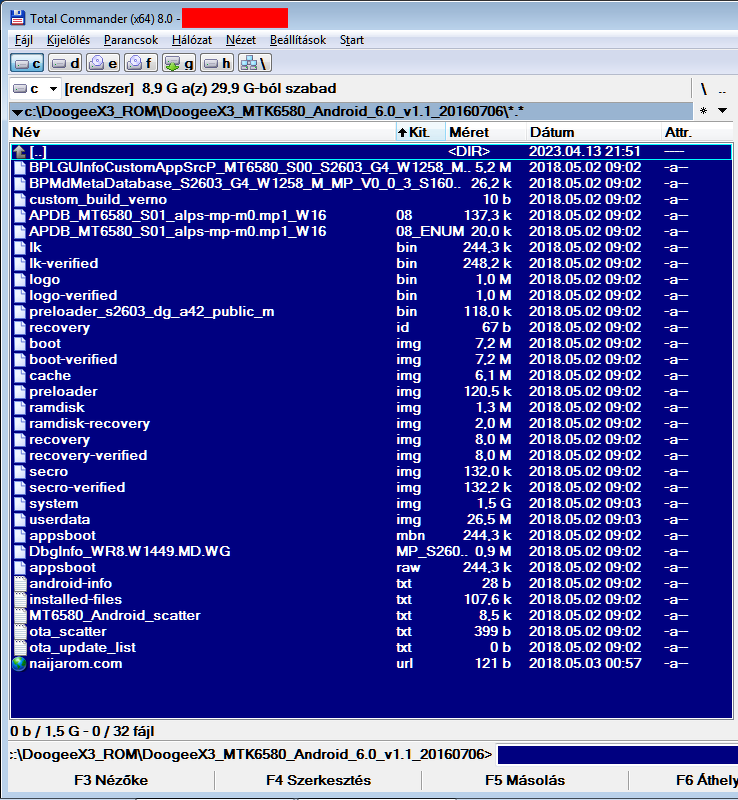
Task: Expand the path bar triangle
Action: [17, 112]
